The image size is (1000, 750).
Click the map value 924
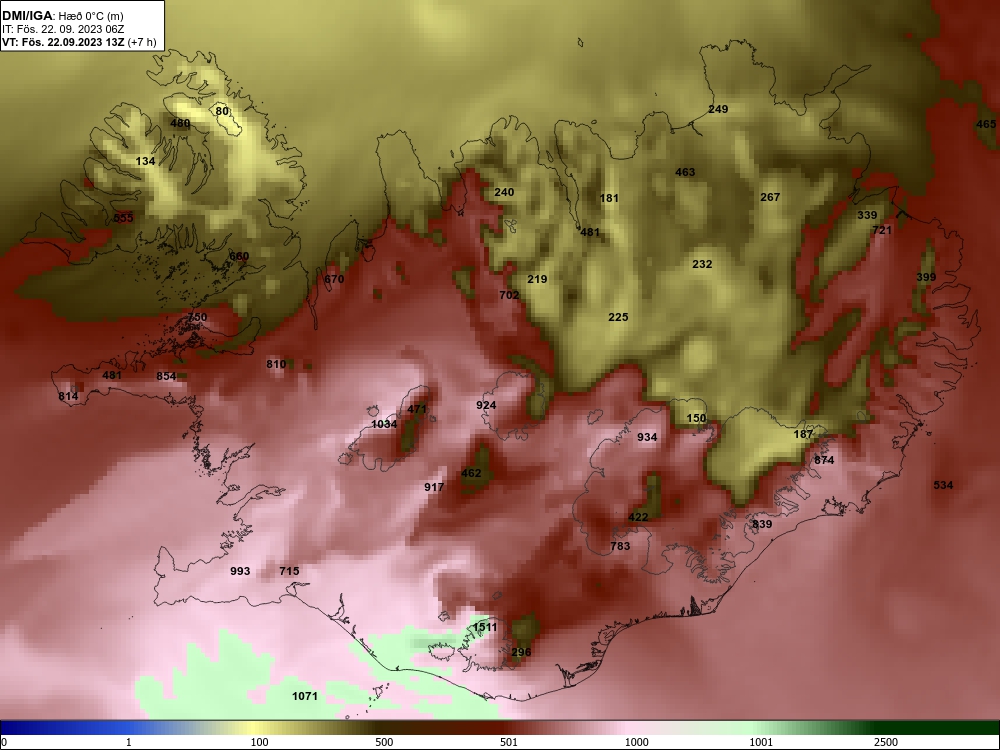[x=486, y=406]
